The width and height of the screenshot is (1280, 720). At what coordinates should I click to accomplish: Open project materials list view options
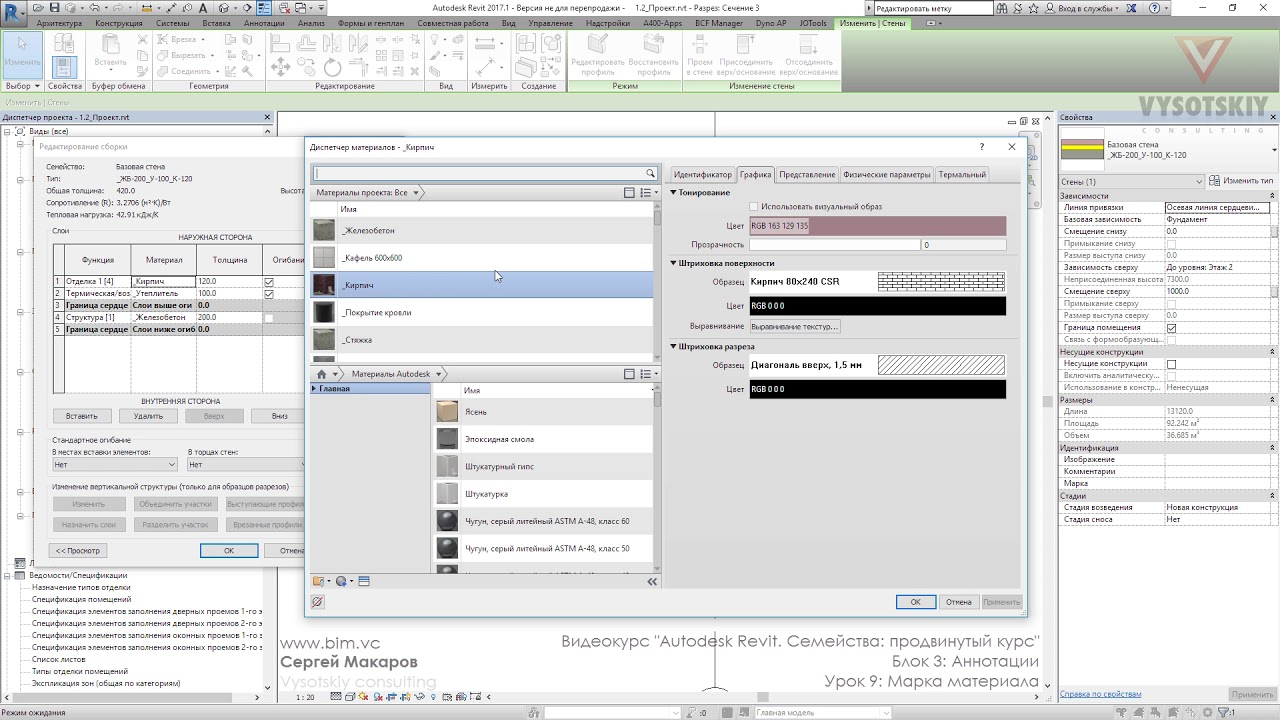coord(647,192)
